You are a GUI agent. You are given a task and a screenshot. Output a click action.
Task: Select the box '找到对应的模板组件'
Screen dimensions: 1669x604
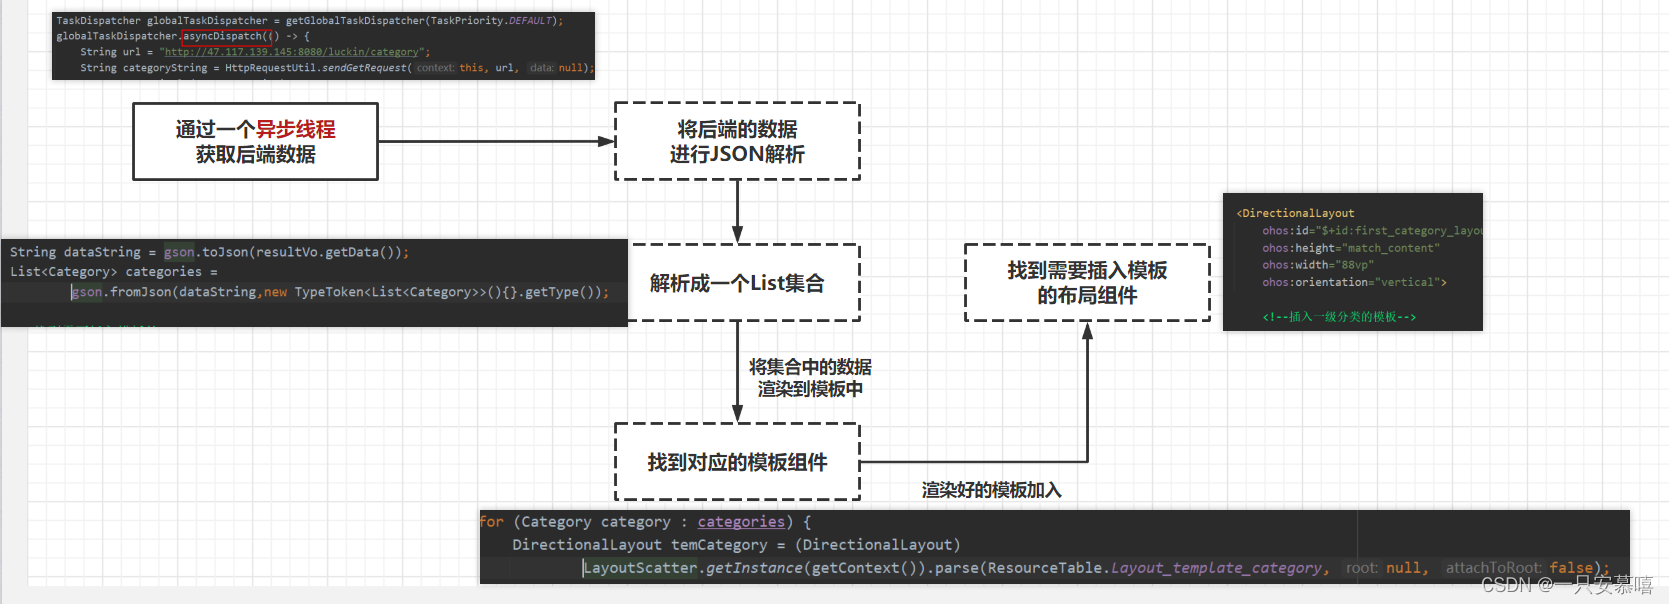[x=737, y=462]
